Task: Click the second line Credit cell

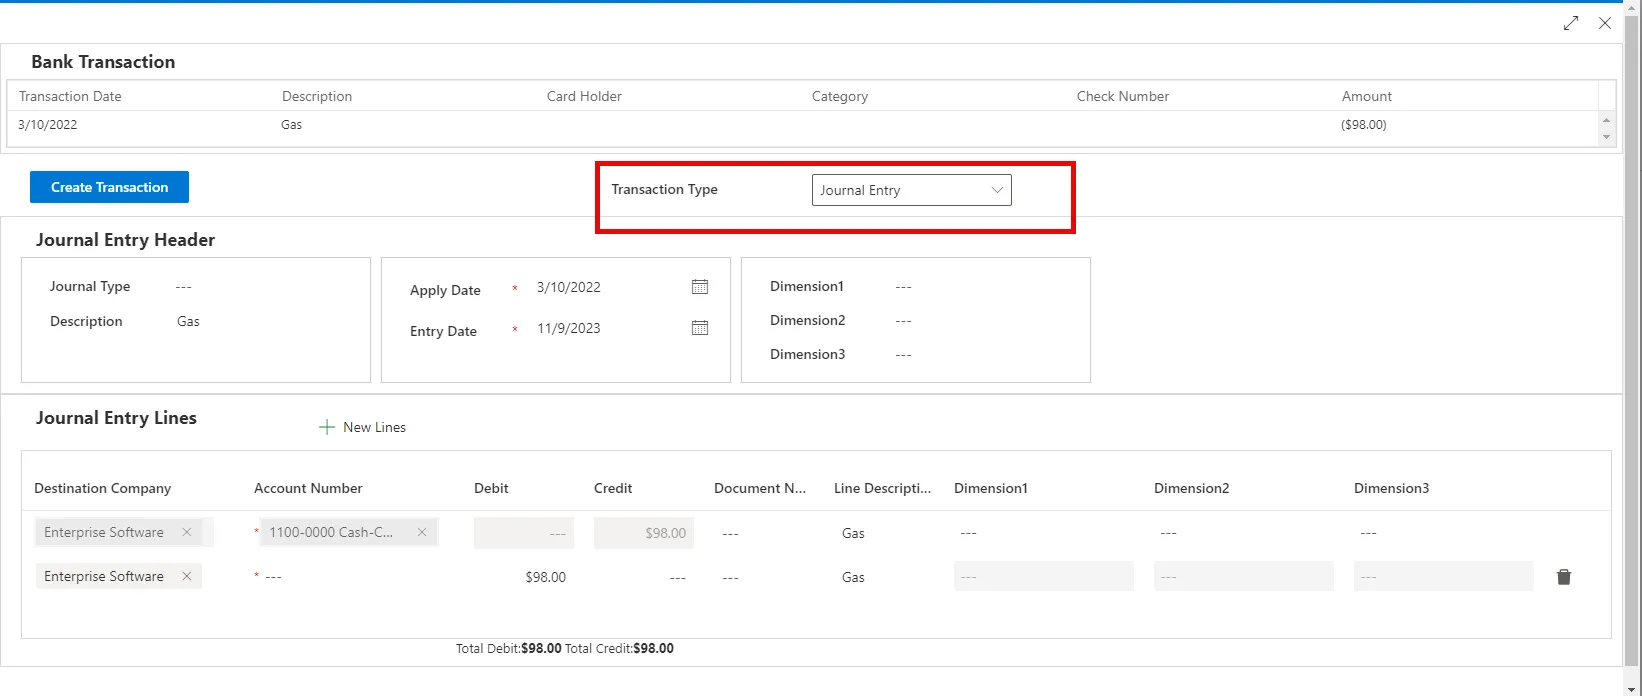Action: [677, 577]
